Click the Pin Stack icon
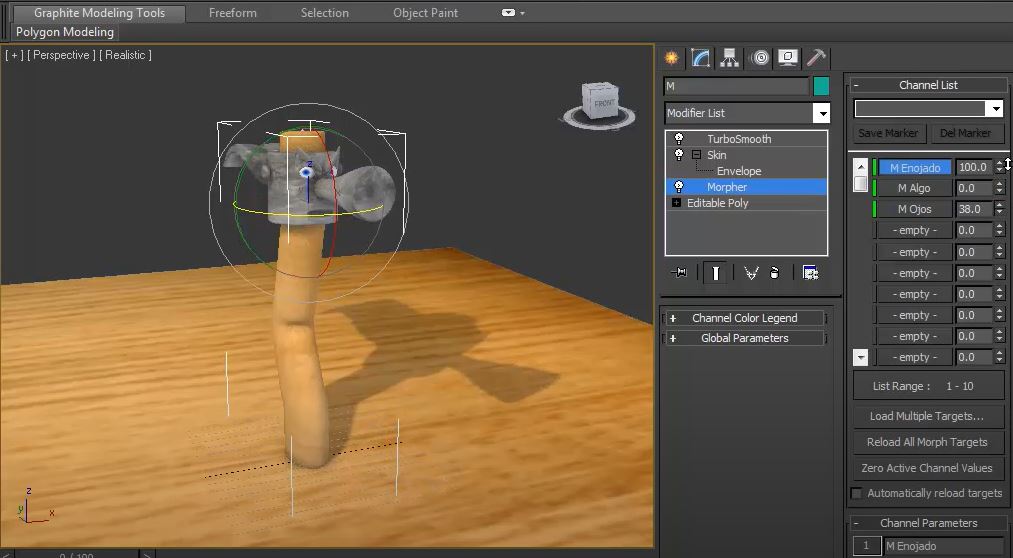Image resolution: width=1013 pixels, height=558 pixels. pyautogui.click(x=680, y=273)
